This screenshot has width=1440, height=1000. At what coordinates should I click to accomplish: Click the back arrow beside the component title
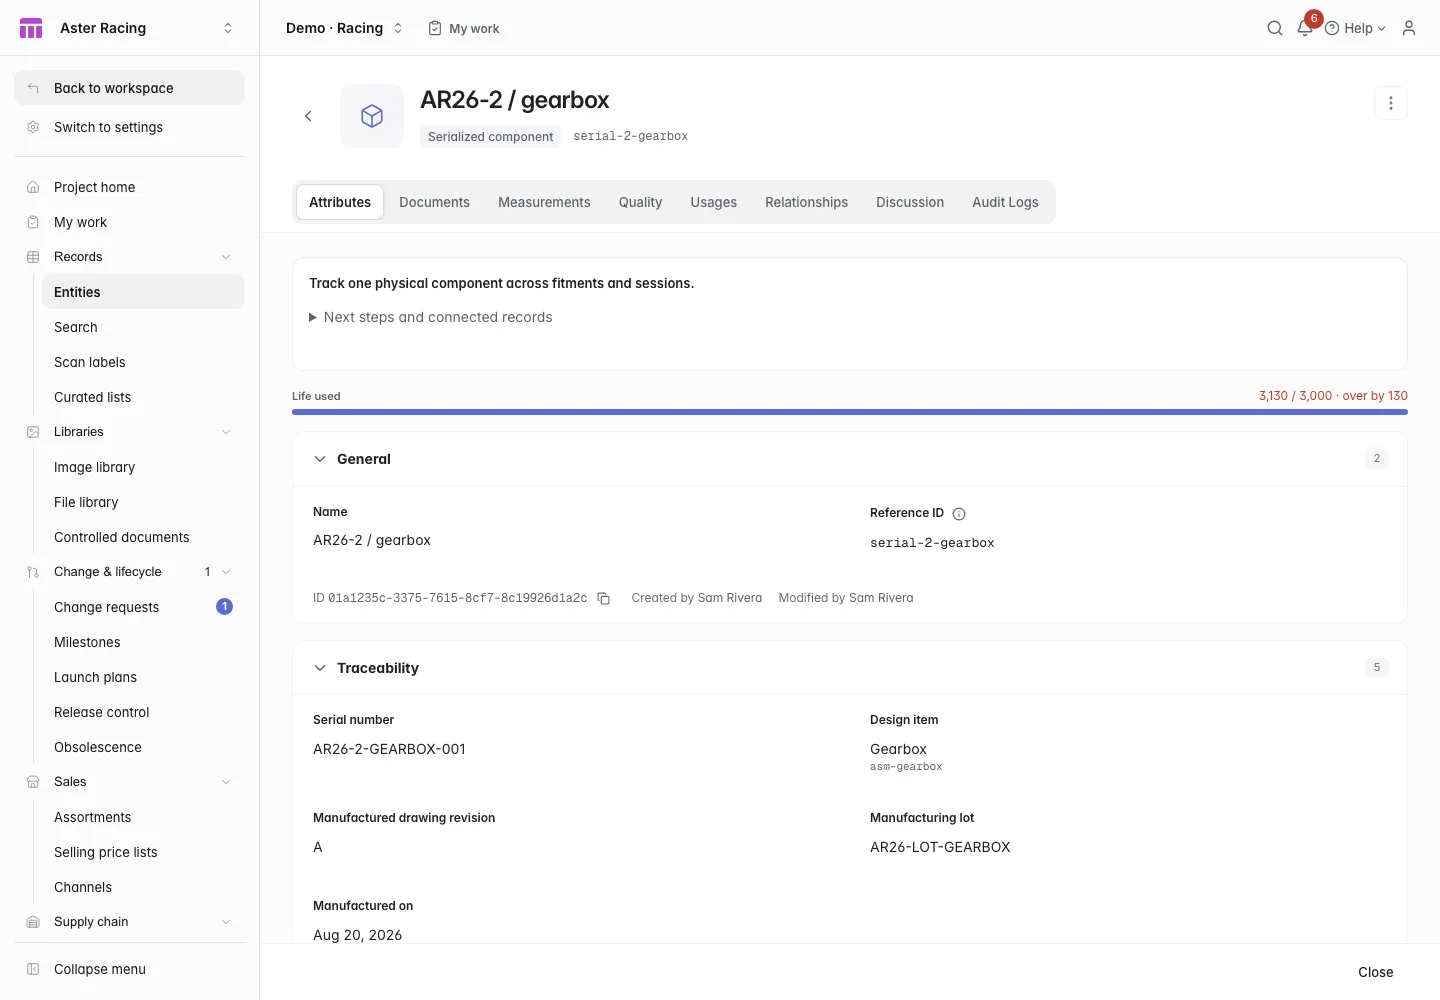[x=308, y=116]
